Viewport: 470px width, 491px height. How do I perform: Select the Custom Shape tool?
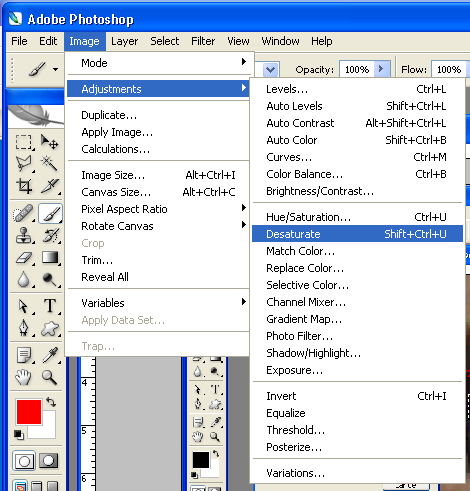[50, 328]
